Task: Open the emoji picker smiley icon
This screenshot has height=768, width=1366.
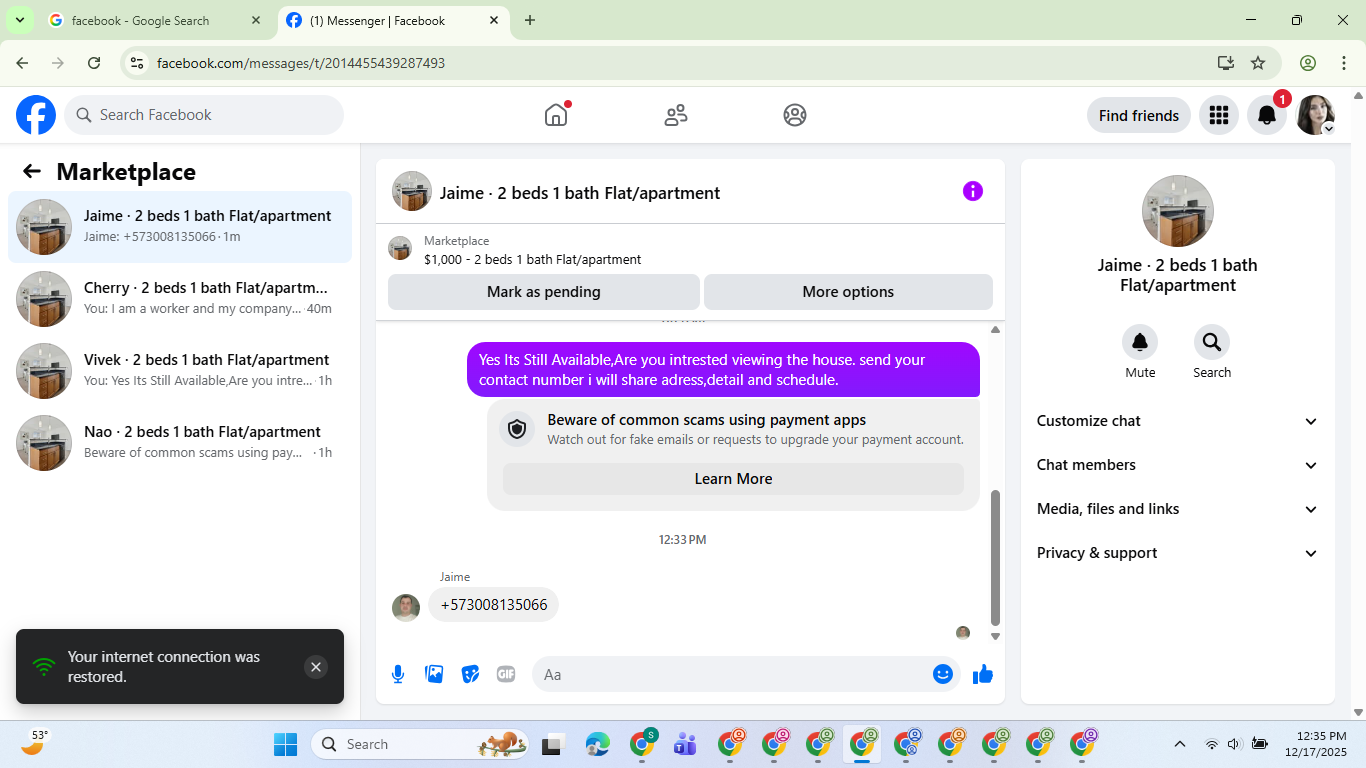Action: click(942, 674)
